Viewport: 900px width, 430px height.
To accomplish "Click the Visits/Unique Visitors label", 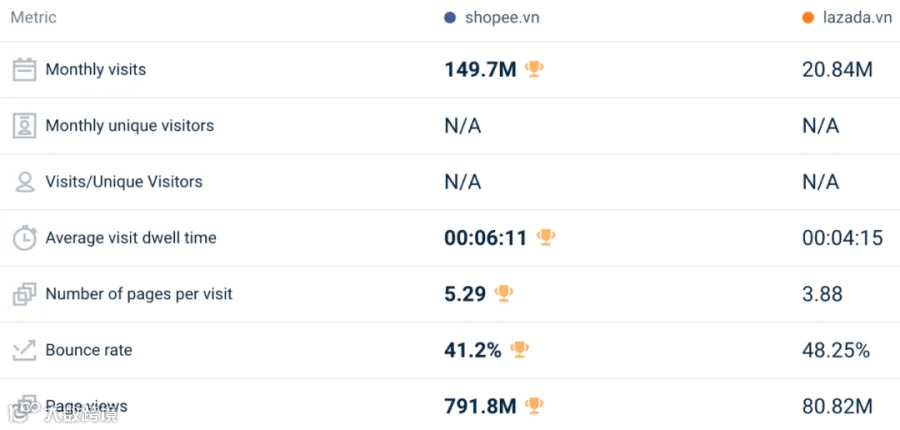I will [124, 182].
